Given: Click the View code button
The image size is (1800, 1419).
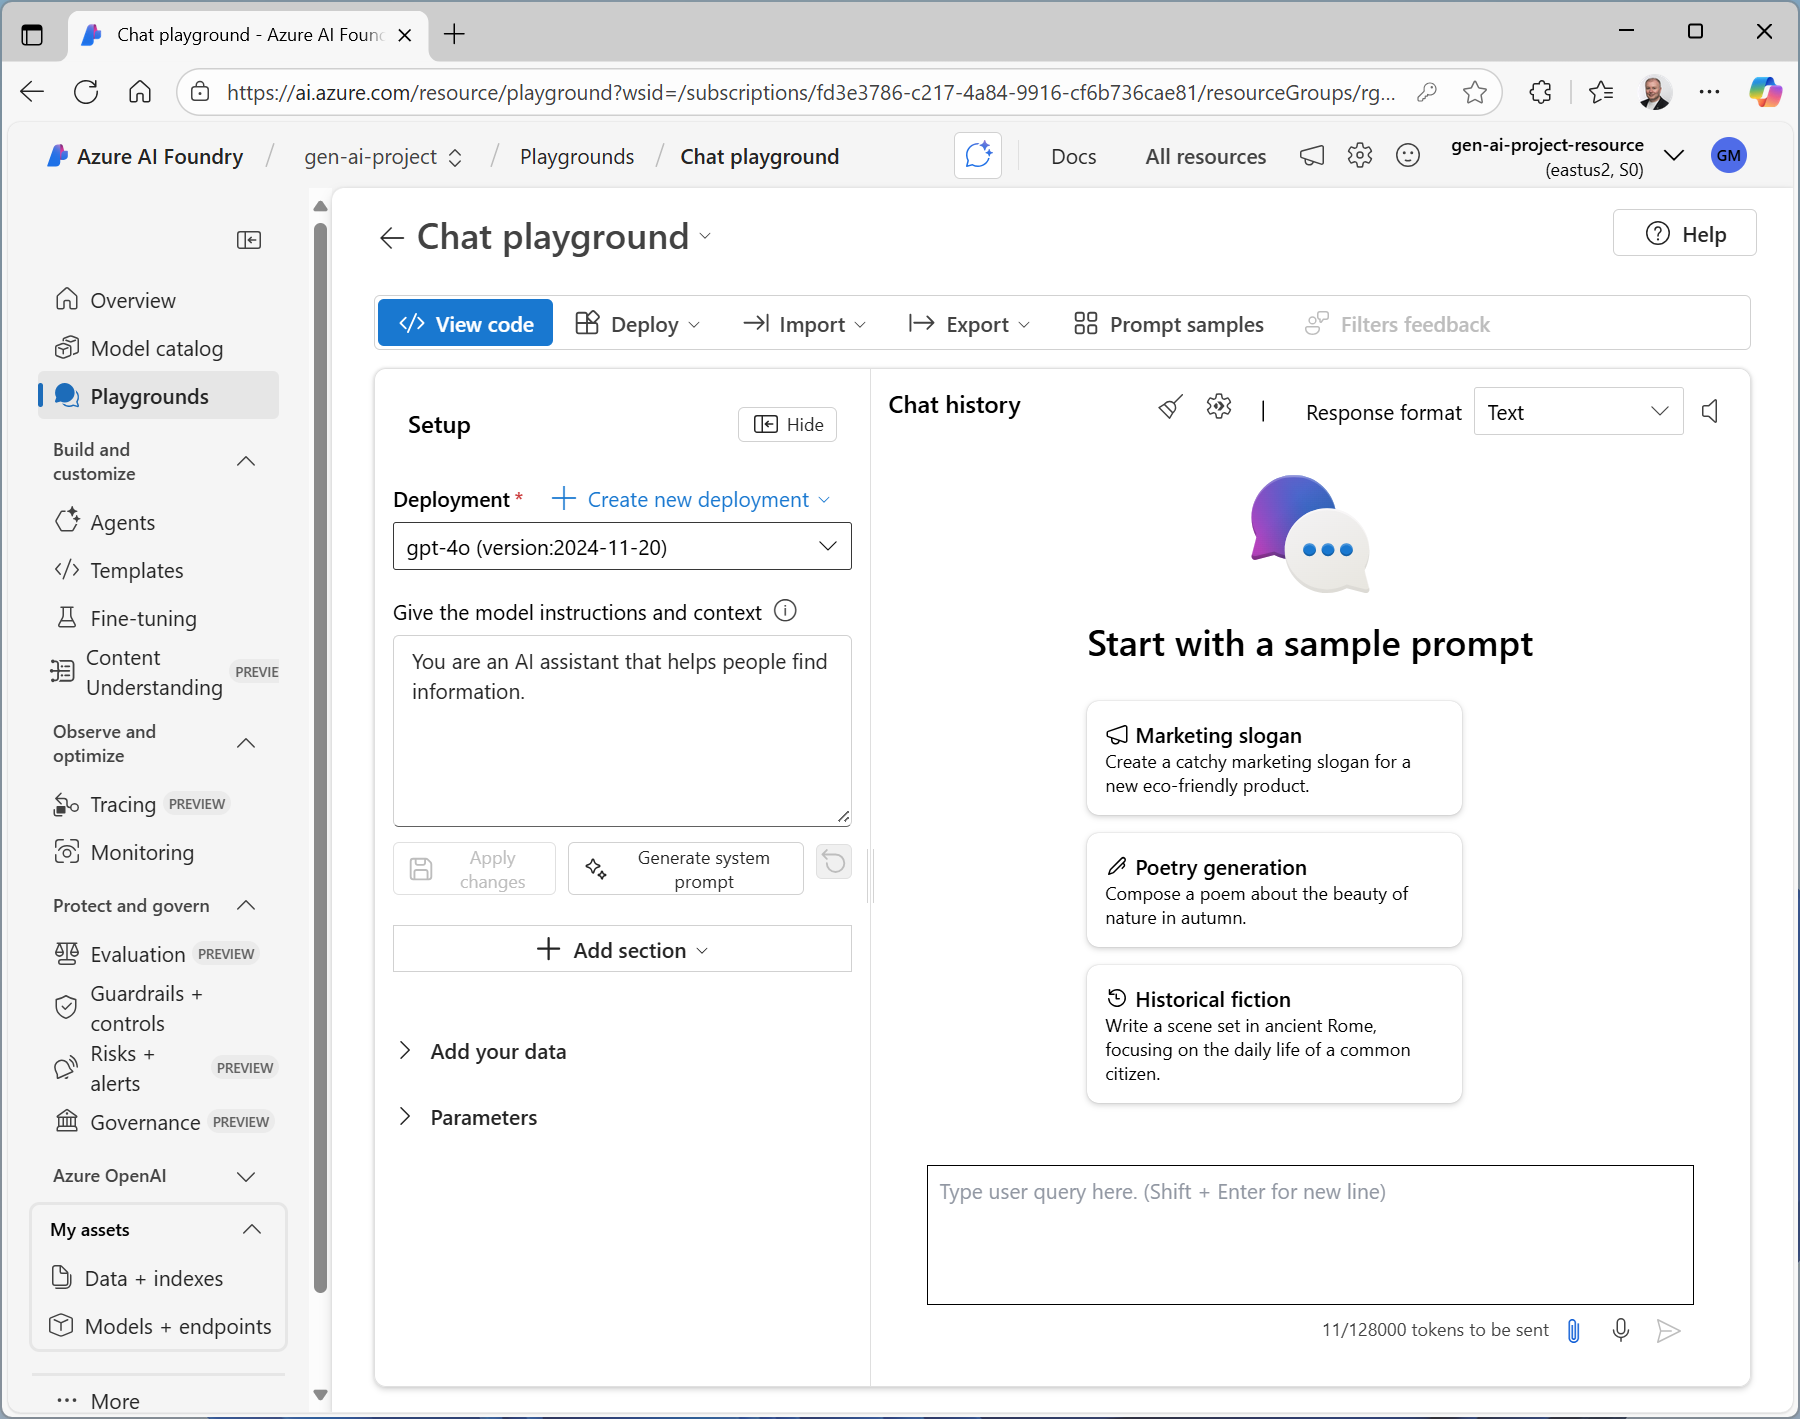Looking at the screenshot, I should [x=466, y=324].
